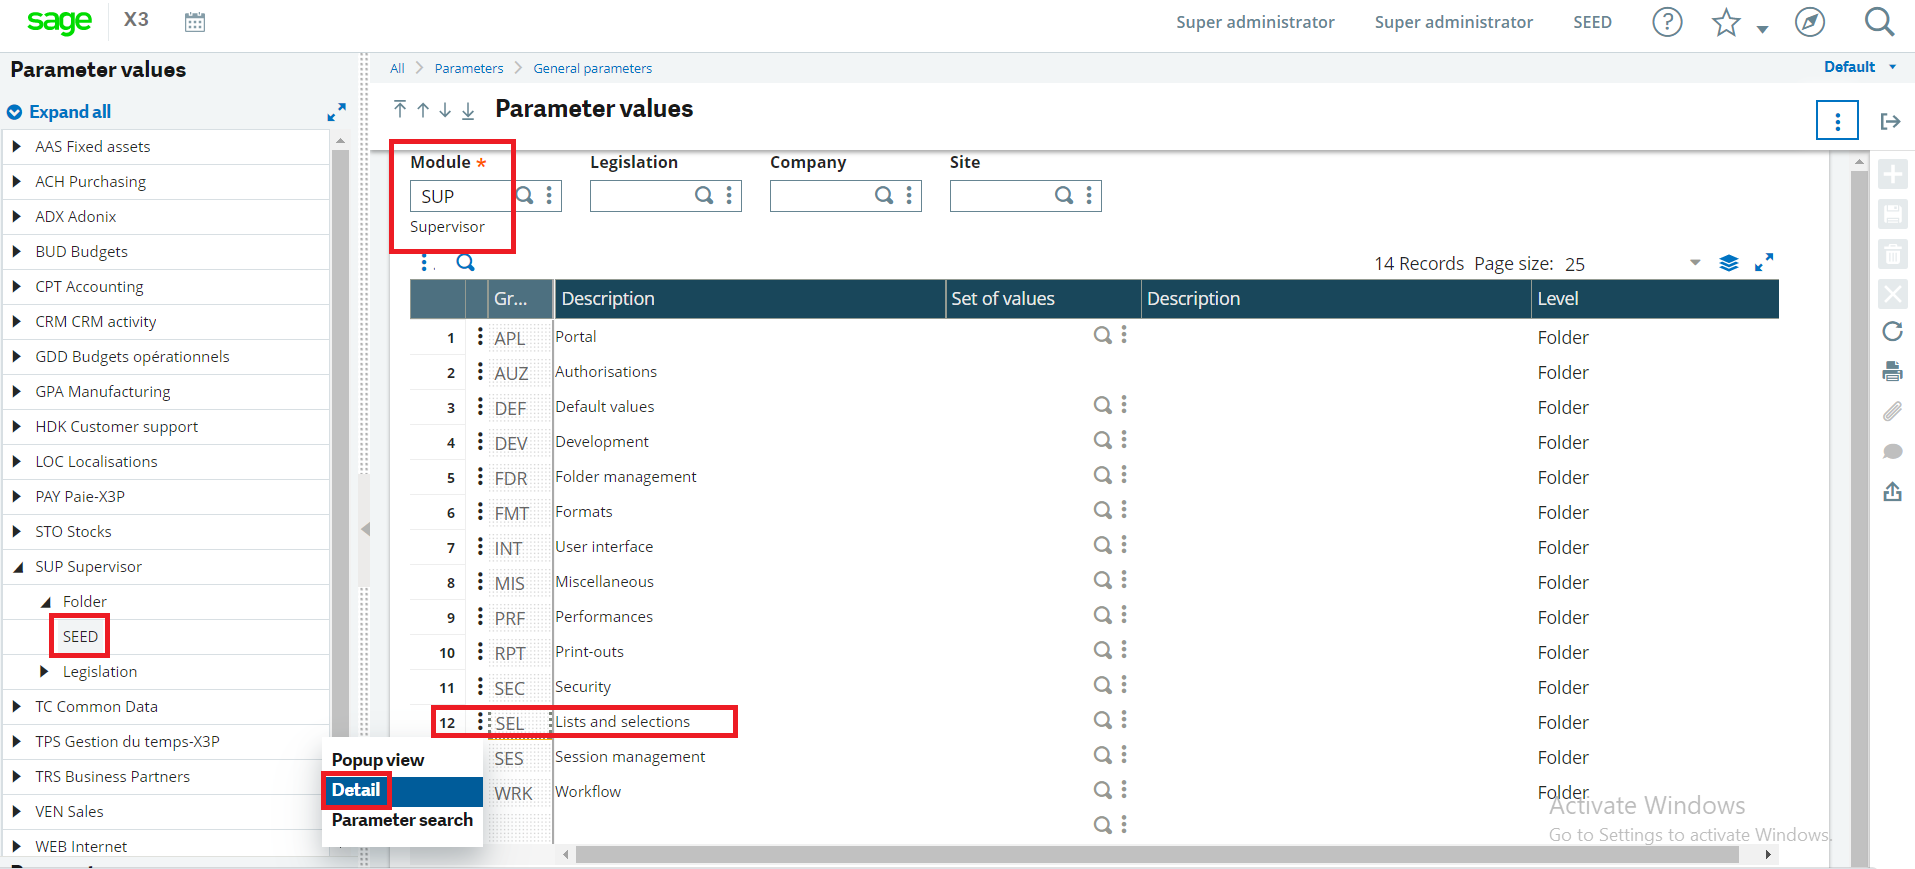Click the exit arrow icon

click(x=1890, y=121)
